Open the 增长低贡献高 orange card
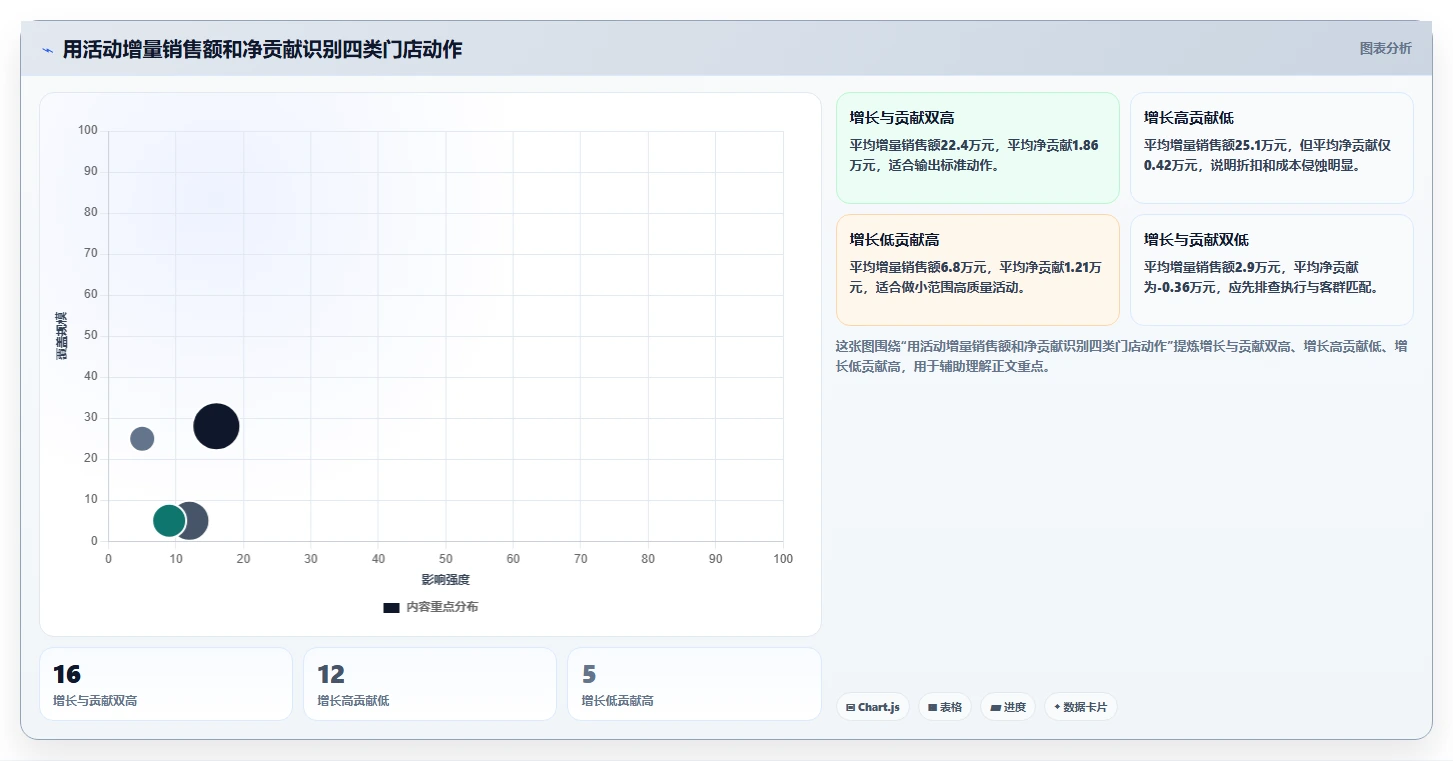This screenshot has height=761, width=1453. [977, 270]
